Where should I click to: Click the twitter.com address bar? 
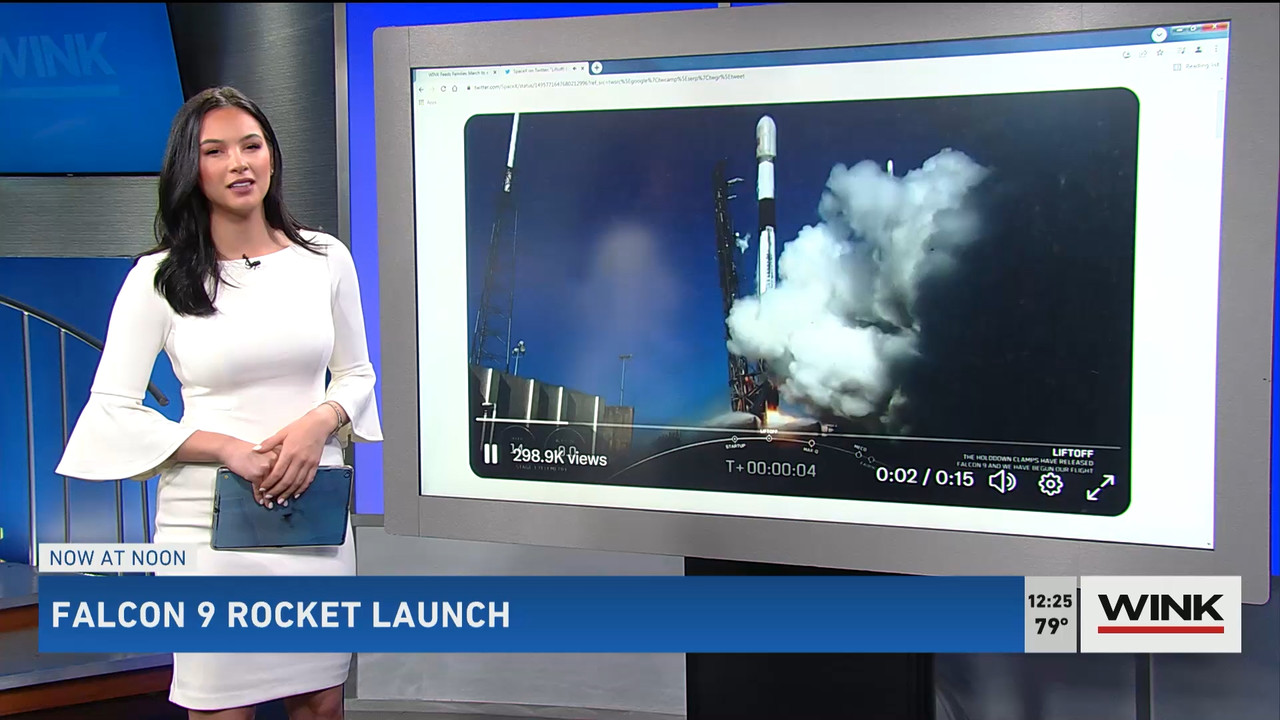pos(610,82)
